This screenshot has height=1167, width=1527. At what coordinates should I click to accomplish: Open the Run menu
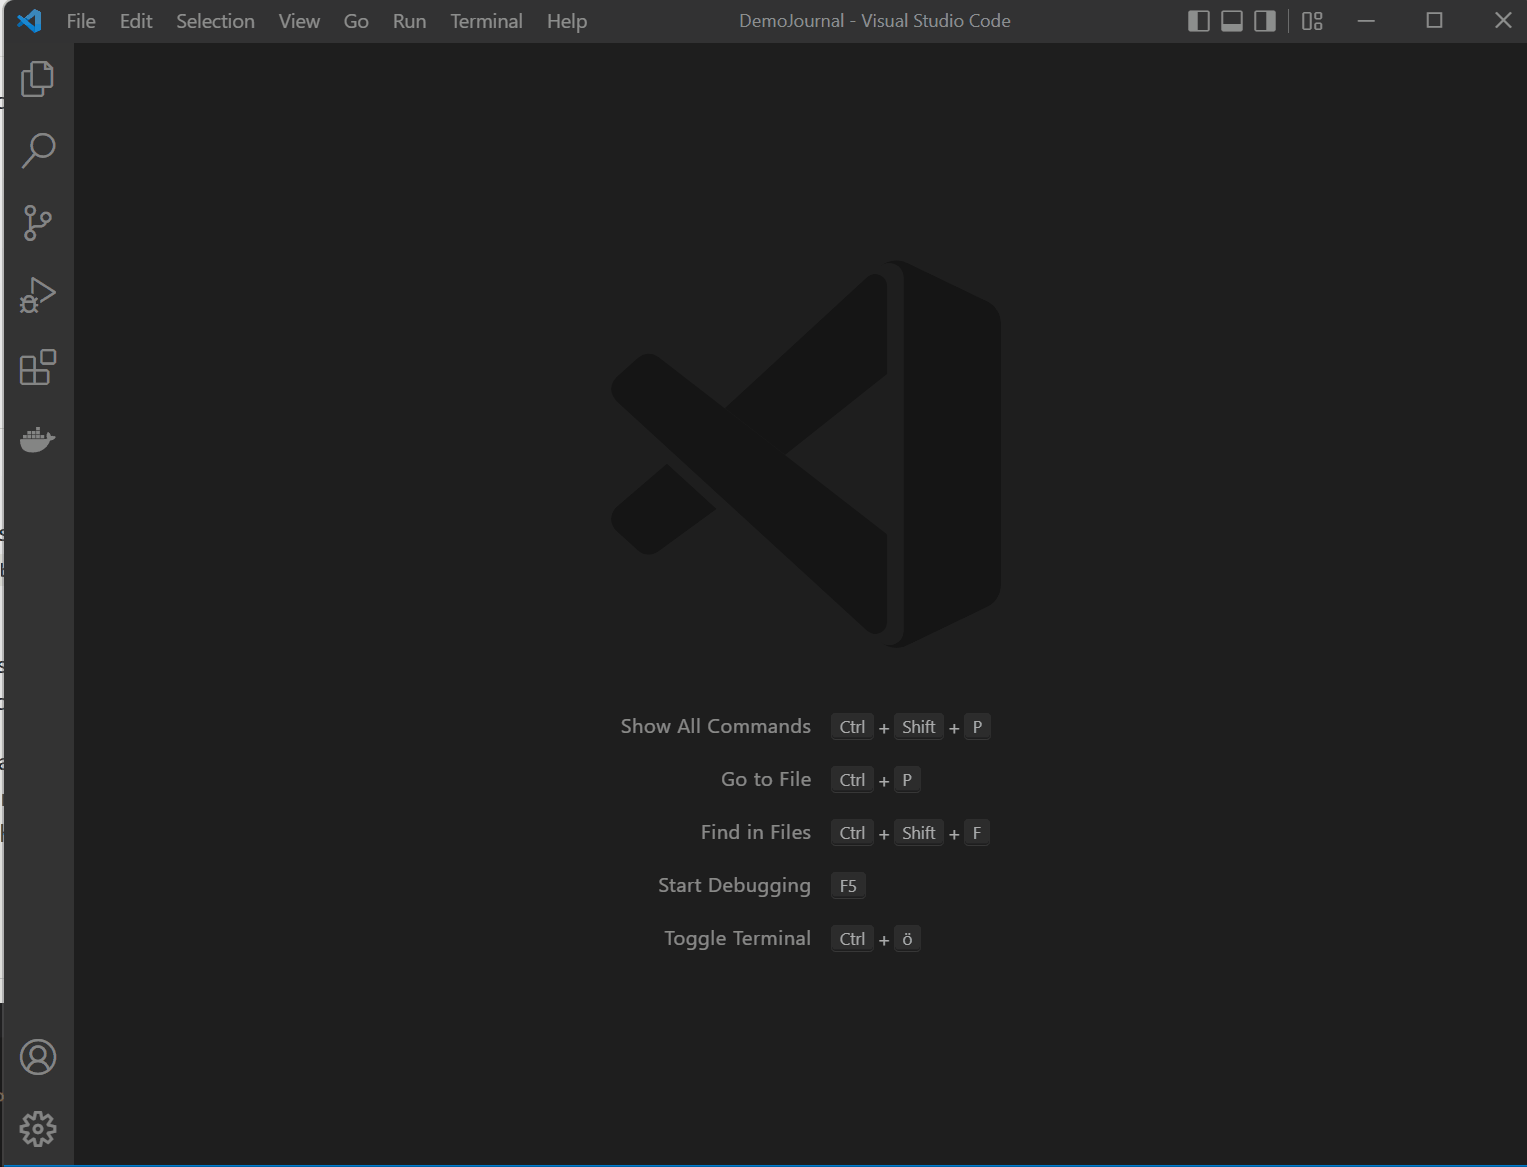409,21
